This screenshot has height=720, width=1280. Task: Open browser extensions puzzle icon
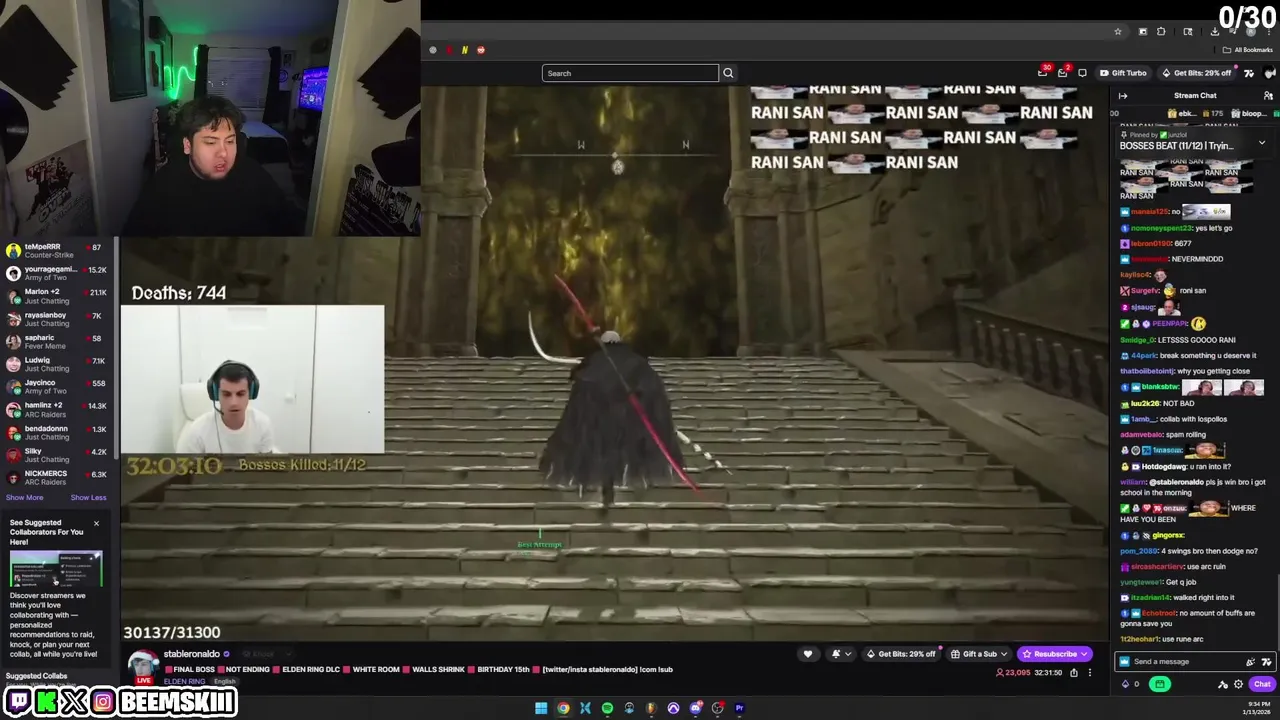tap(1161, 32)
